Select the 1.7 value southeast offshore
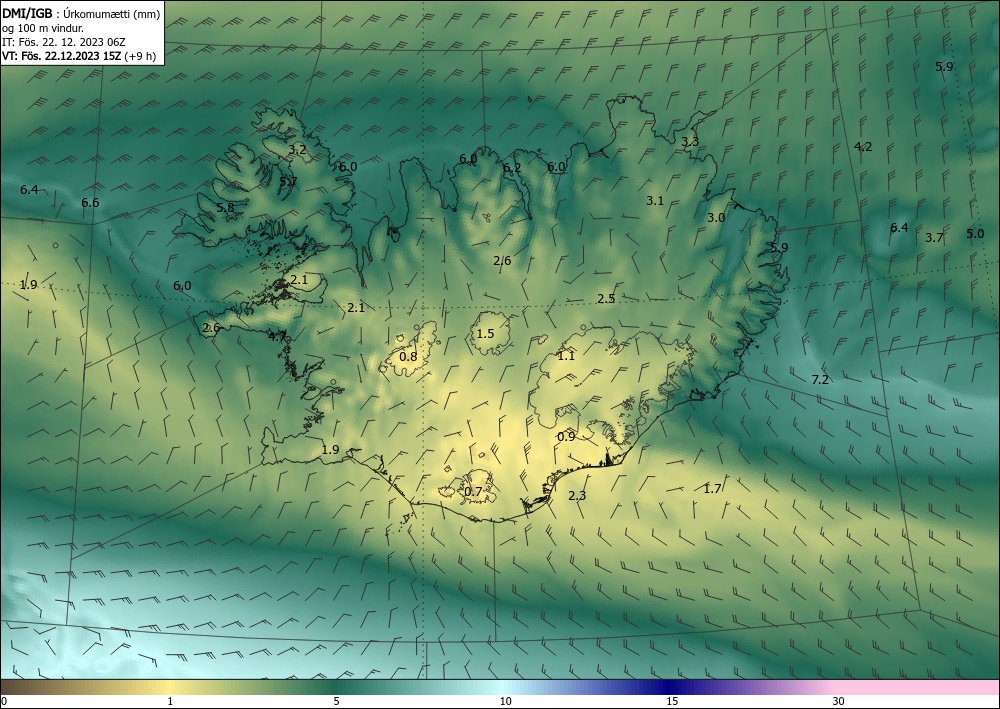The width and height of the screenshot is (1000, 709). pyautogui.click(x=712, y=489)
